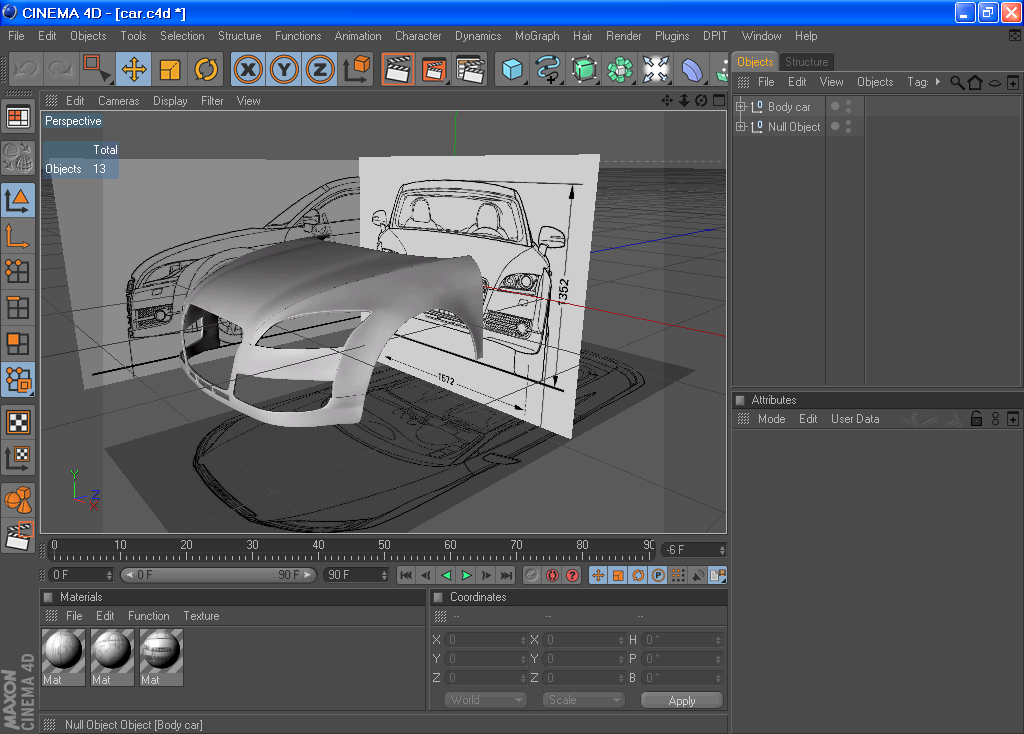Click the stepper of the X position field
The image size is (1024, 734).
coord(523,640)
